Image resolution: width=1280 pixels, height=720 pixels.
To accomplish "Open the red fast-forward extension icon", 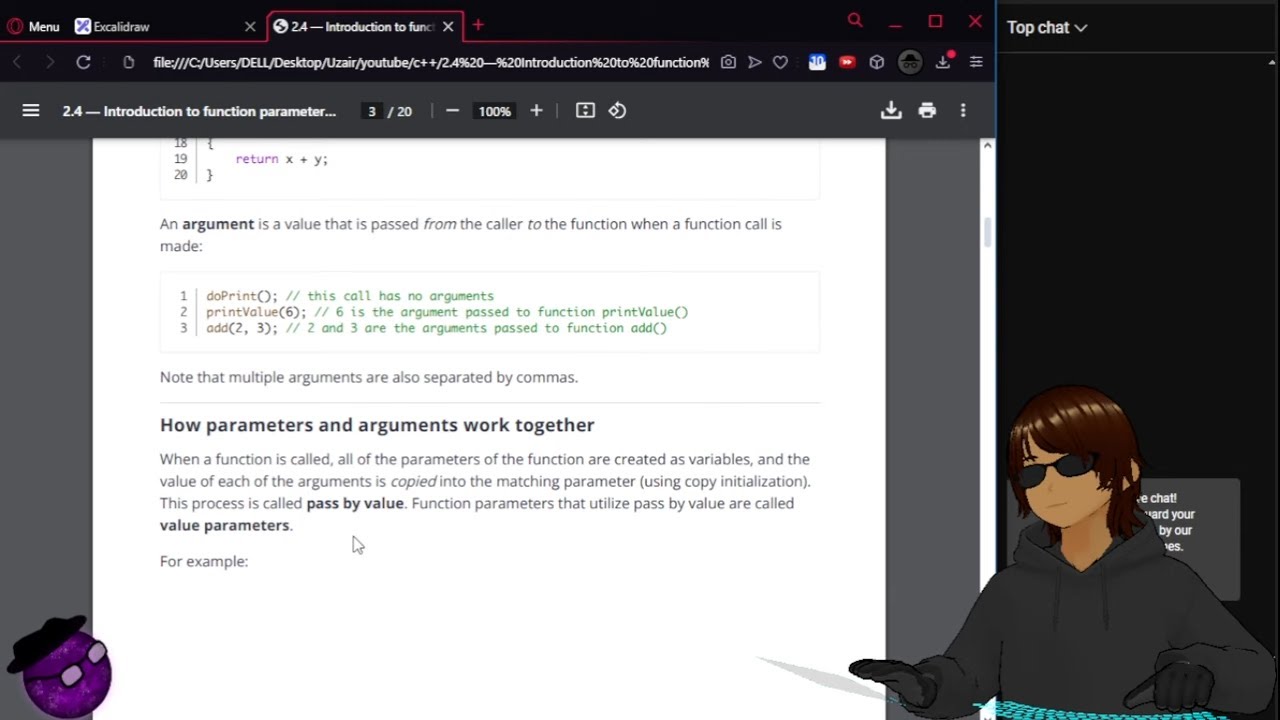I will [847, 62].
